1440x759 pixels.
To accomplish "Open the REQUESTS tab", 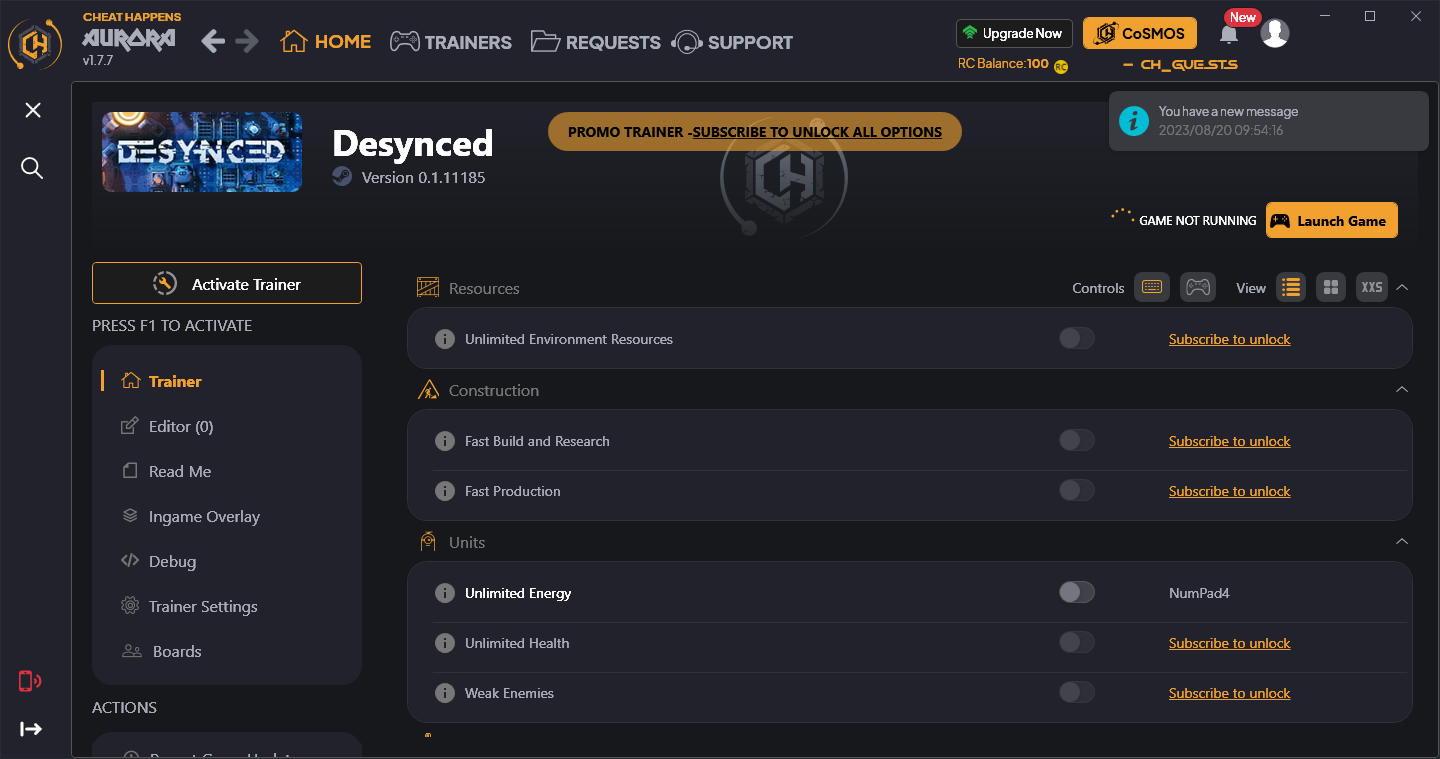I will (x=595, y=41).
